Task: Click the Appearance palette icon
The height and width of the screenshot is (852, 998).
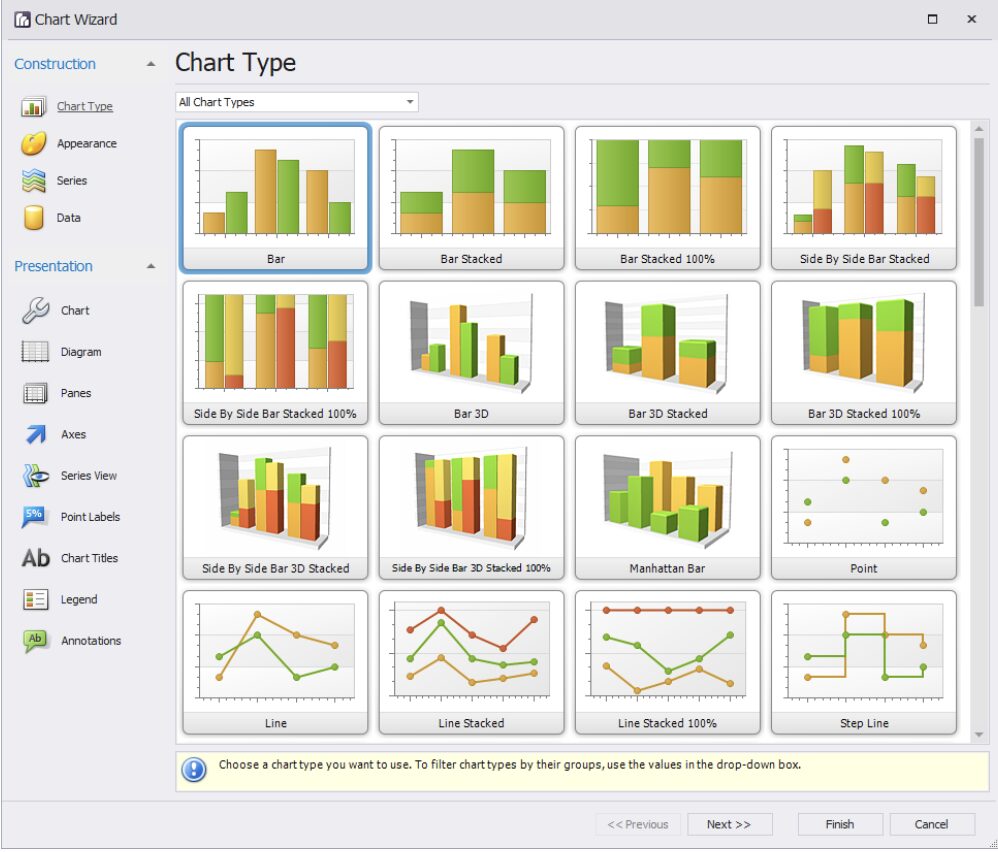Action: [x=34, y=144]
